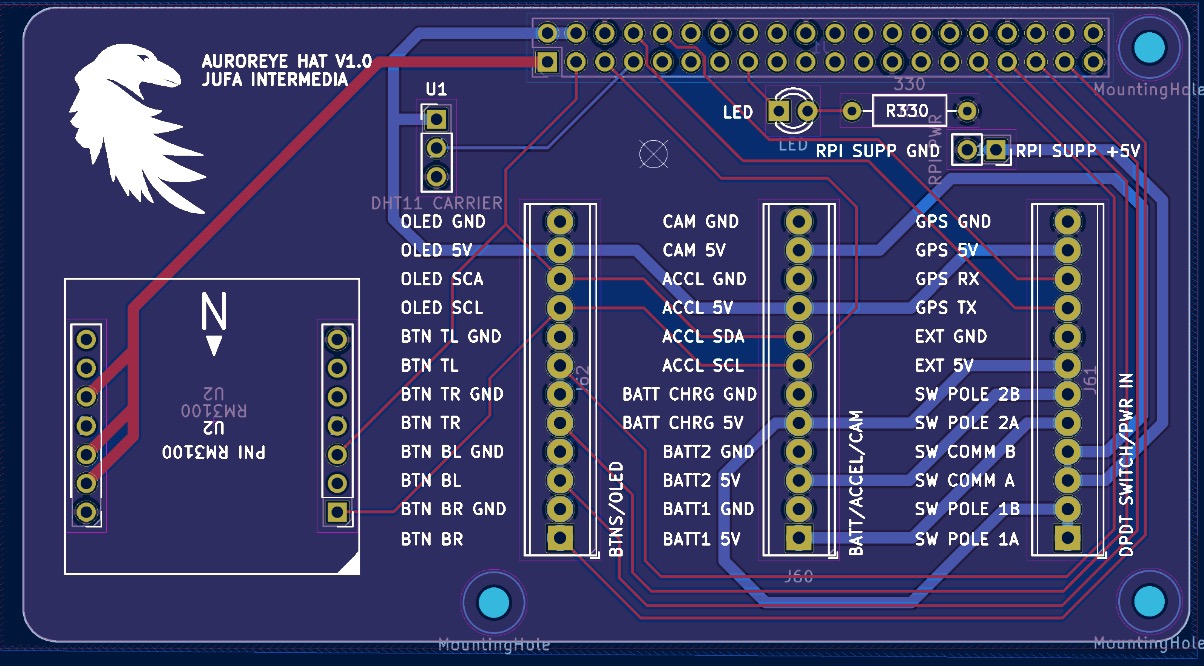The image size is (1204, 666).
Task: Click the SW POLE 1A square pad
Action: click(1068, 538)
